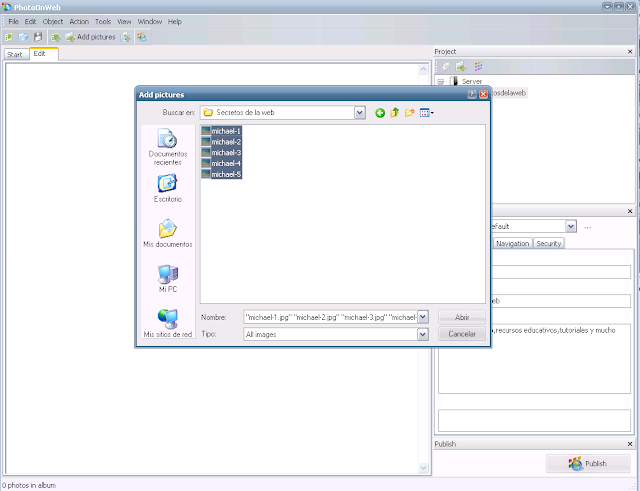The image size is (640, 491).
Task: Click the Add pictures toolbar button
Action: point(91,37)
